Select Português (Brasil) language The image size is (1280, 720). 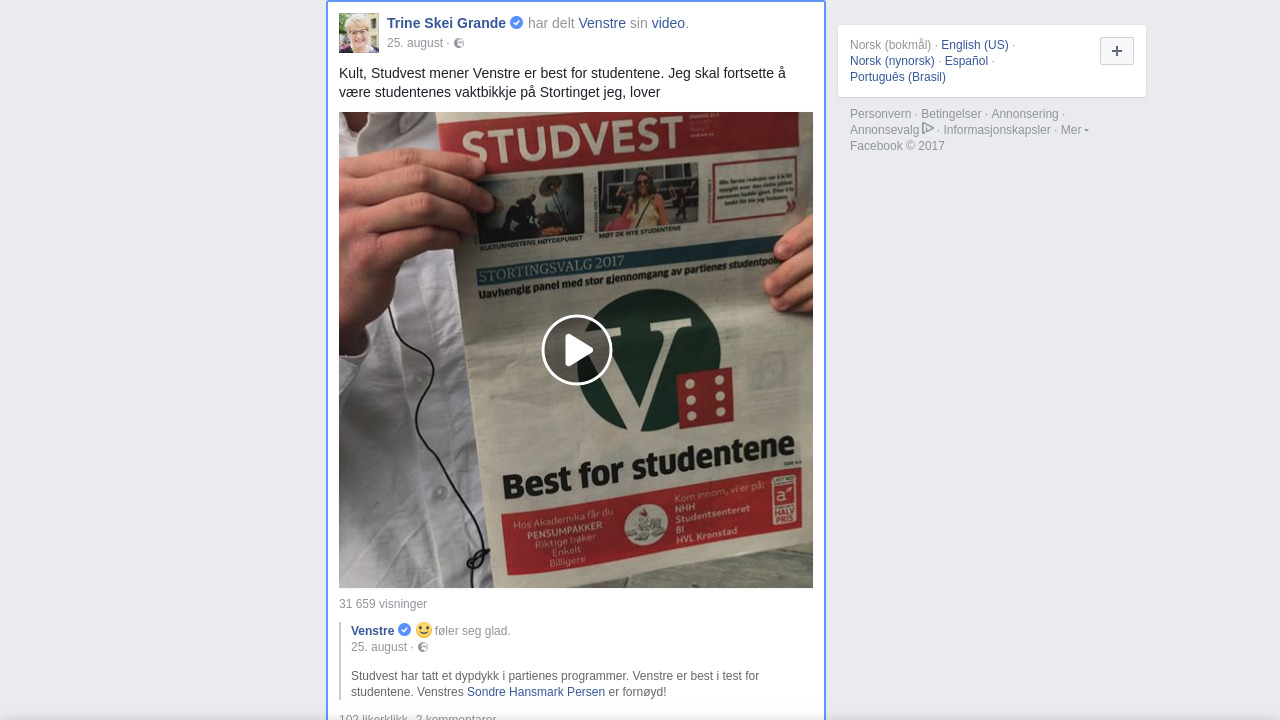(898, 77)
